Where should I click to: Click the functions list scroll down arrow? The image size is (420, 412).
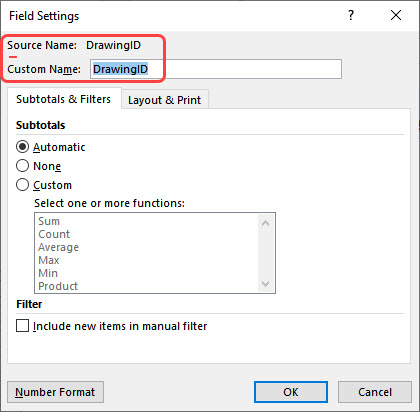pyautogui.click(x=265, y=284)
